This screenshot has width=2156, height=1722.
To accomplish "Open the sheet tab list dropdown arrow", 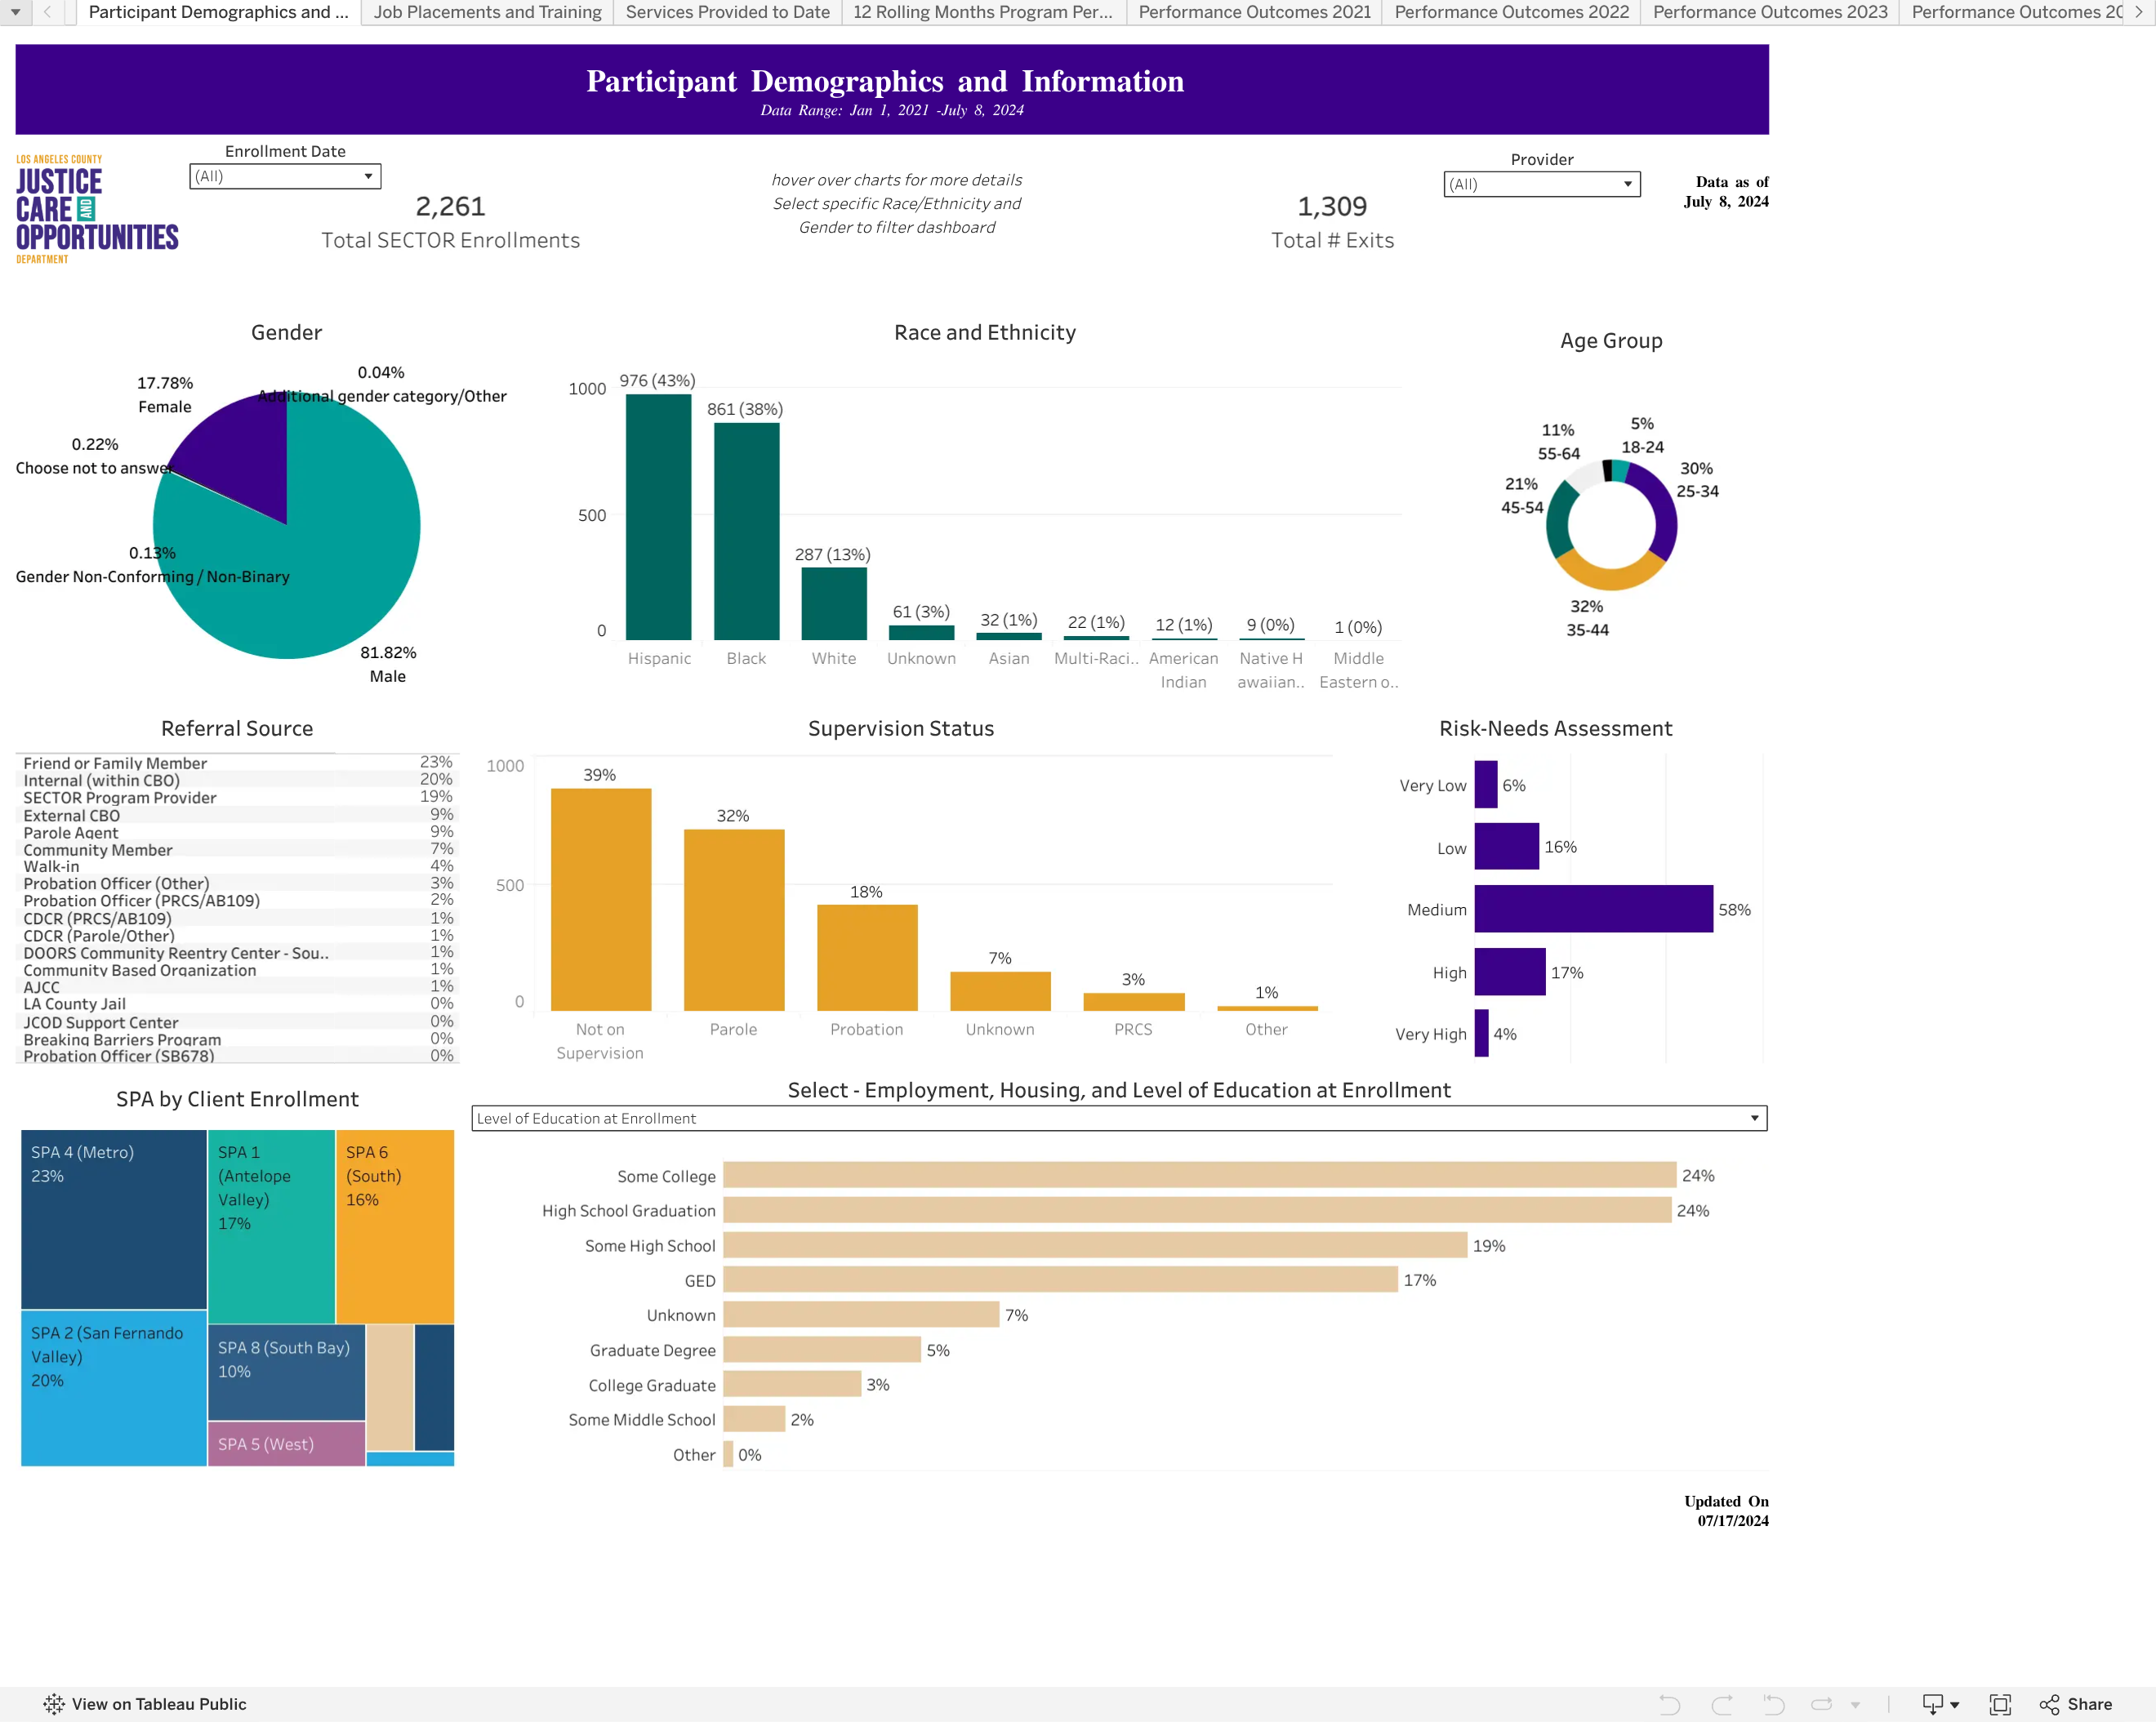I will click(x=16, y=12).
